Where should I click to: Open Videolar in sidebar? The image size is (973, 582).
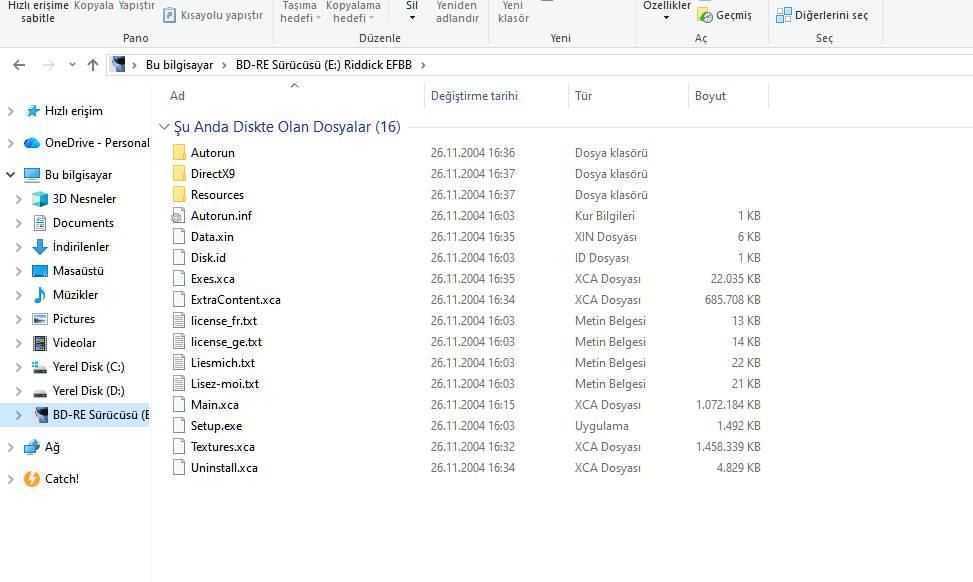click(74, 343)
